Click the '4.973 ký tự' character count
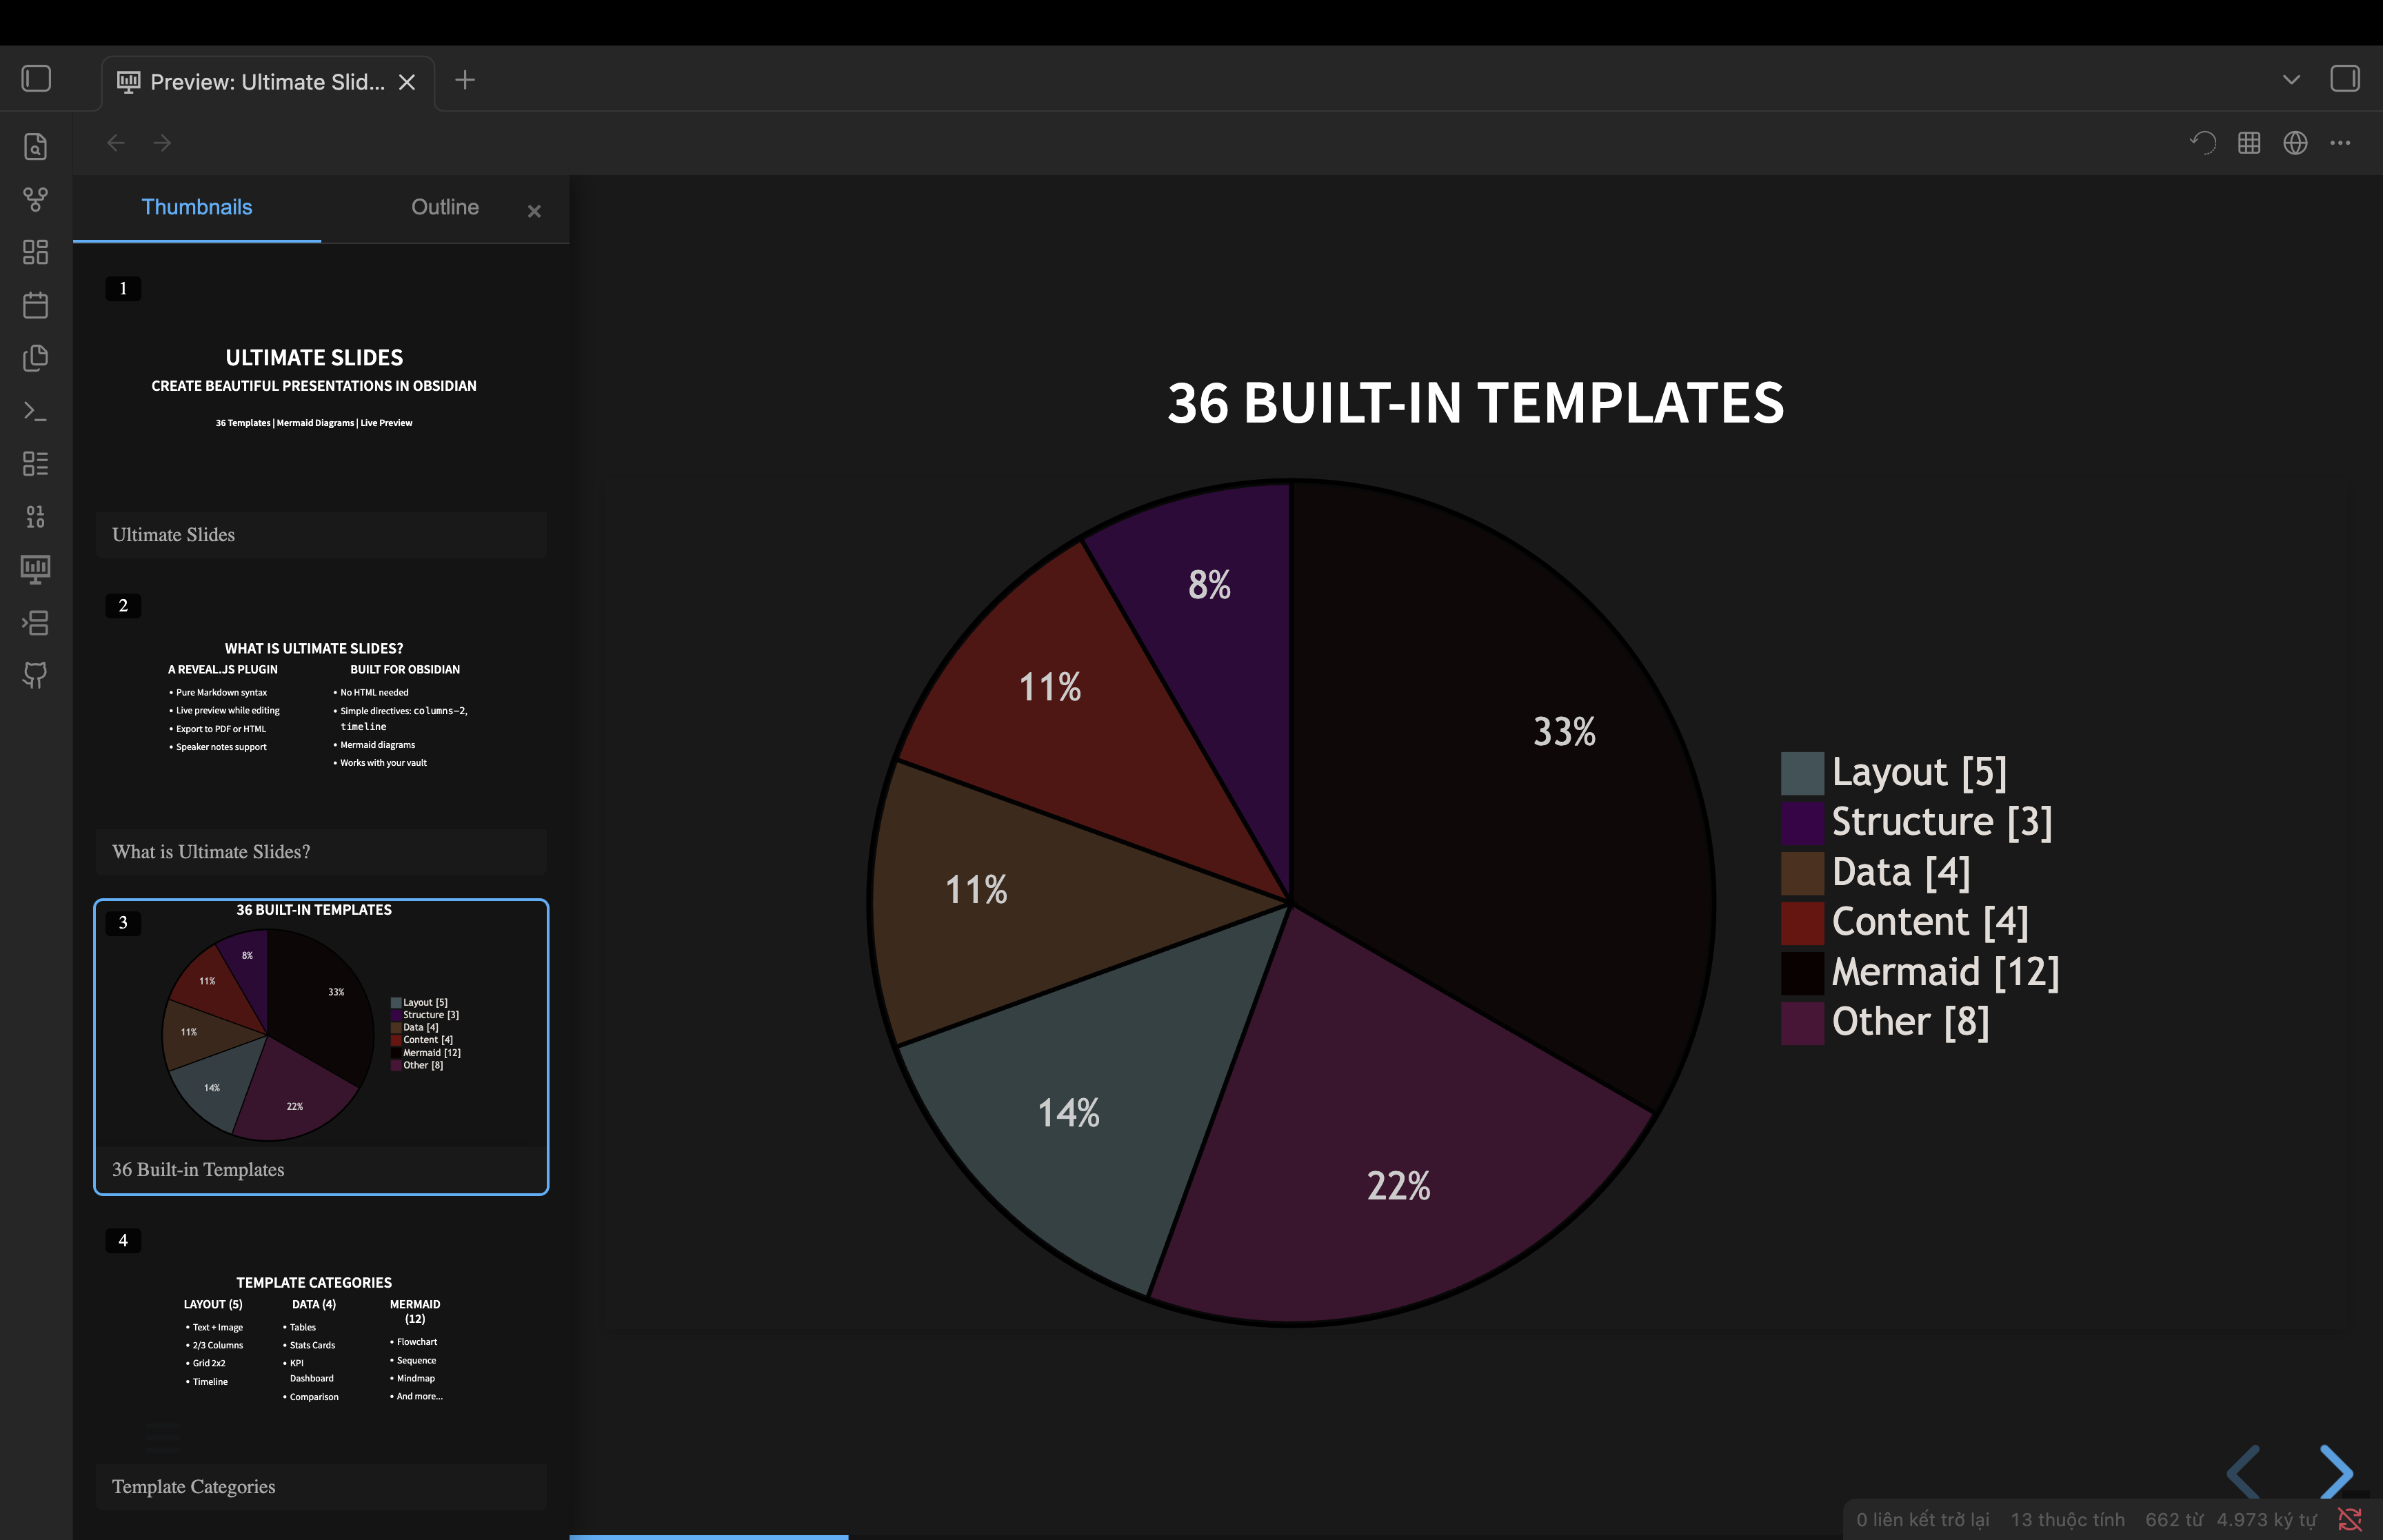 pyautogui.click(x=2266, y=1520)
